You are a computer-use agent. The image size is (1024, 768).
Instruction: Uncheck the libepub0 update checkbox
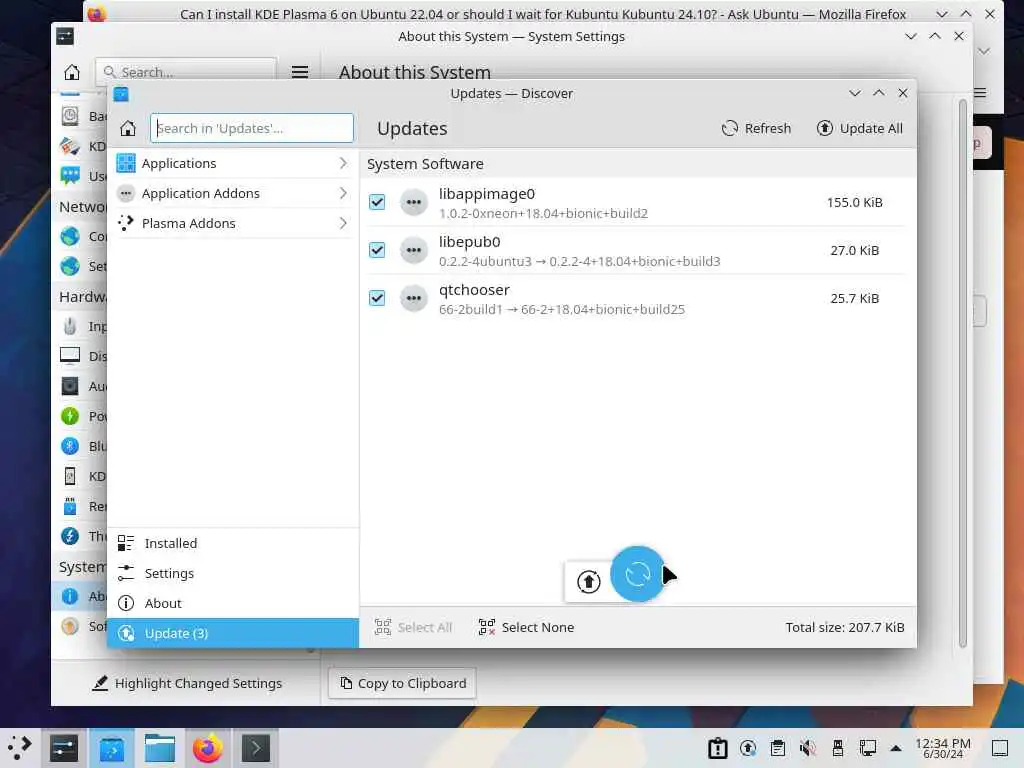[377, 250]
